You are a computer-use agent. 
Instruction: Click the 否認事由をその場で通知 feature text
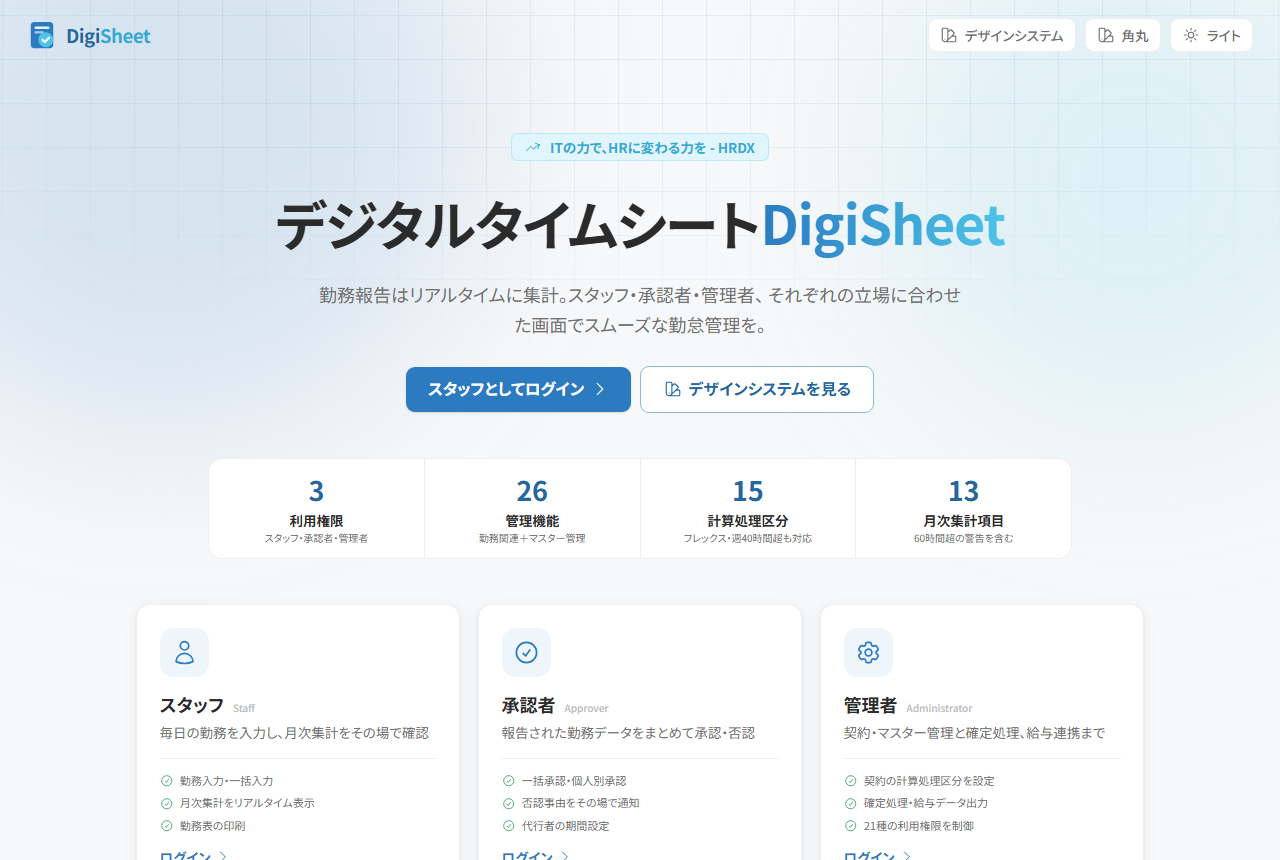click(580, 803)
